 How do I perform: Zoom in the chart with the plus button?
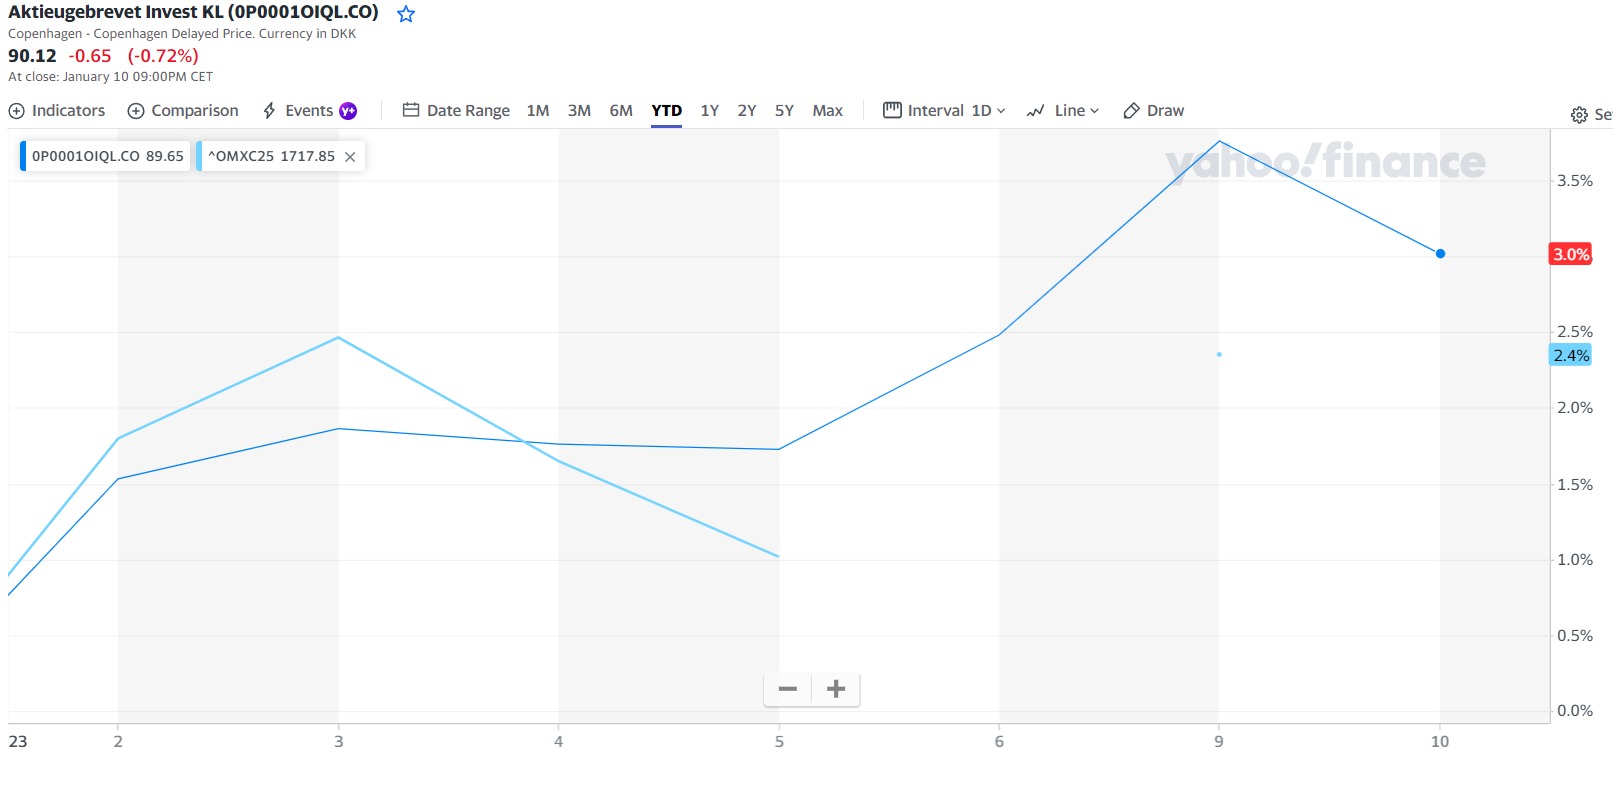836,689
